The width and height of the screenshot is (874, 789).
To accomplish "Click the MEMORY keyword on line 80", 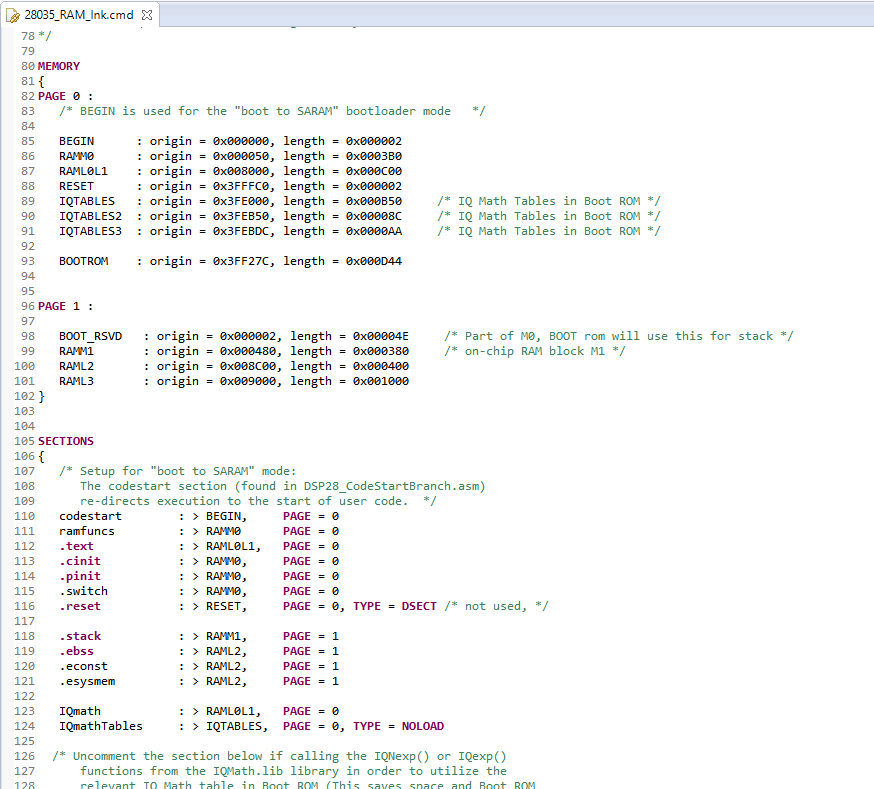I will coord(59,66).
